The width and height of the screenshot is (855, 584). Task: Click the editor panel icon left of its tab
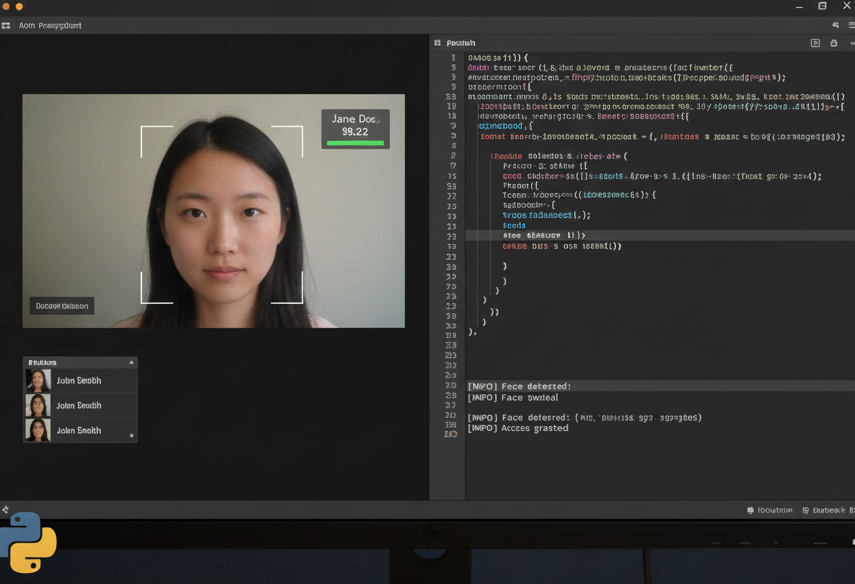coord(438,43)
